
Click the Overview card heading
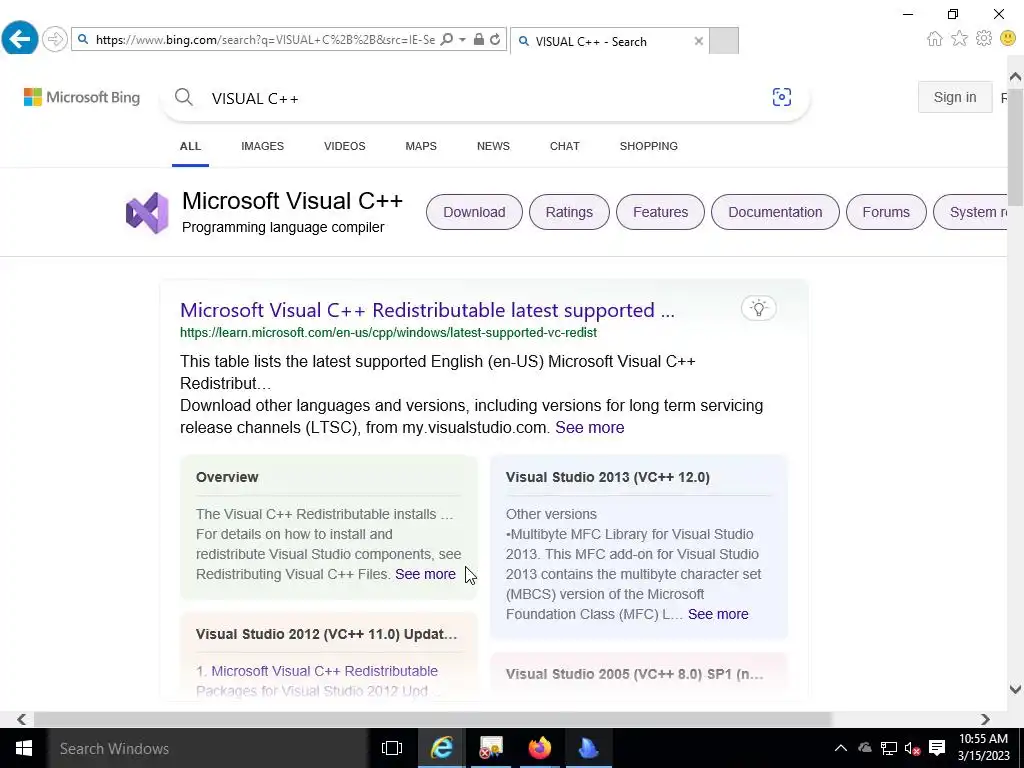coord(227,477)
